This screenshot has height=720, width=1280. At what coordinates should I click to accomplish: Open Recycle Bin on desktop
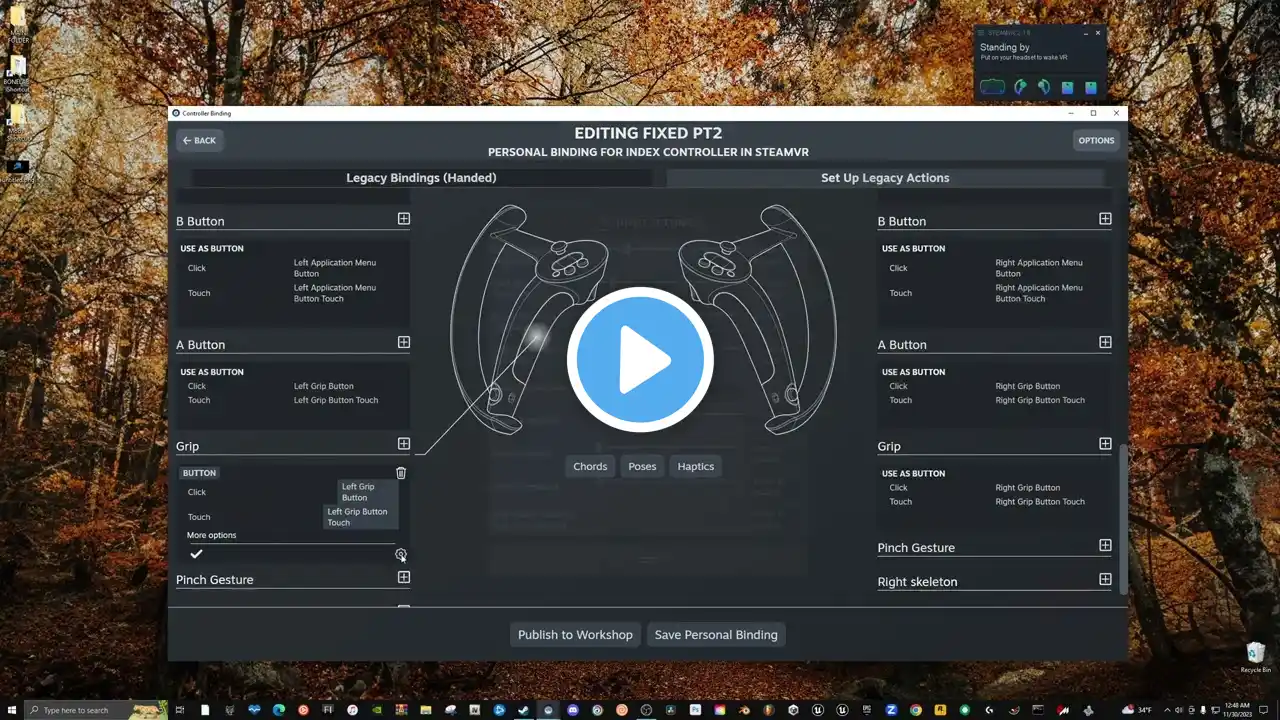(1256, 657)
